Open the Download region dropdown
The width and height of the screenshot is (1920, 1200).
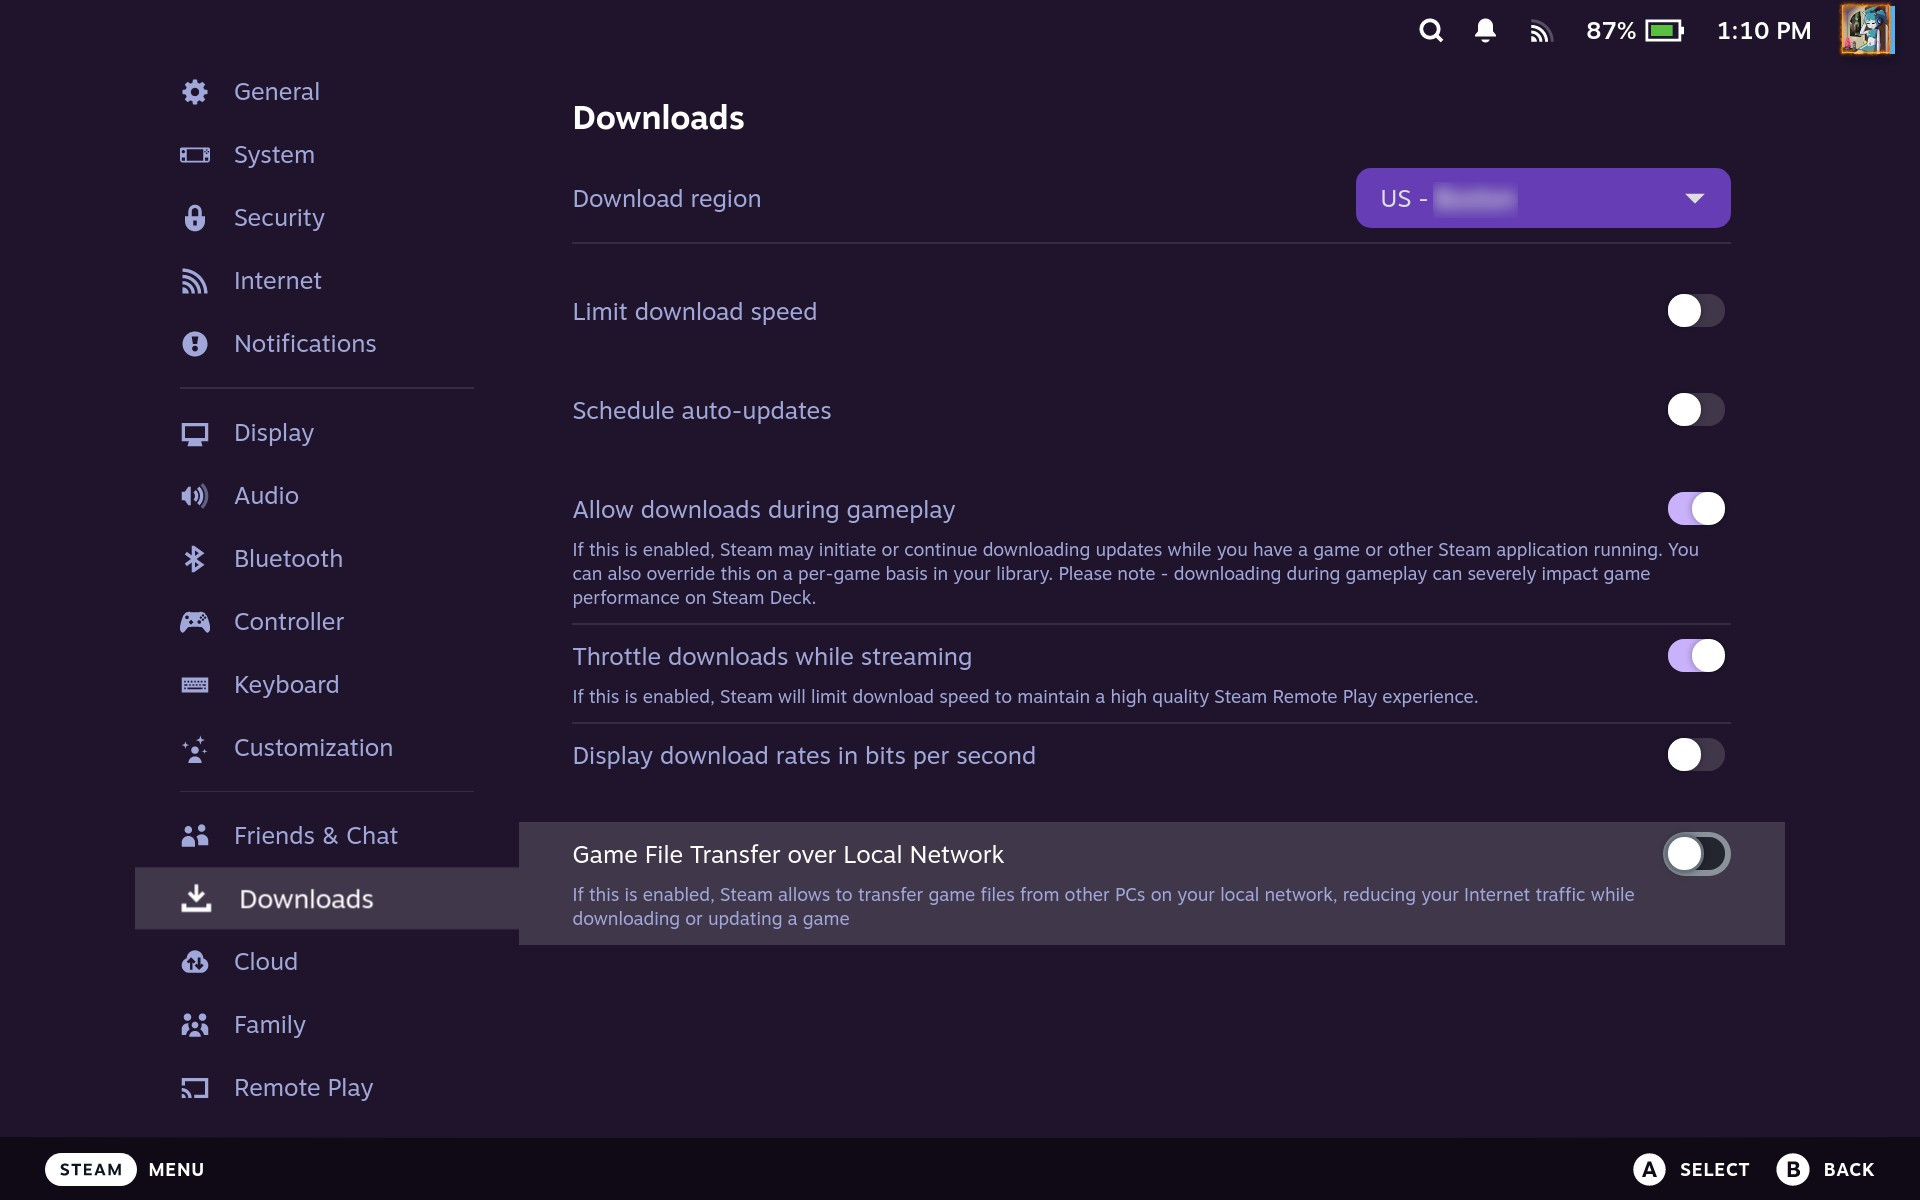coord(1543,198)
